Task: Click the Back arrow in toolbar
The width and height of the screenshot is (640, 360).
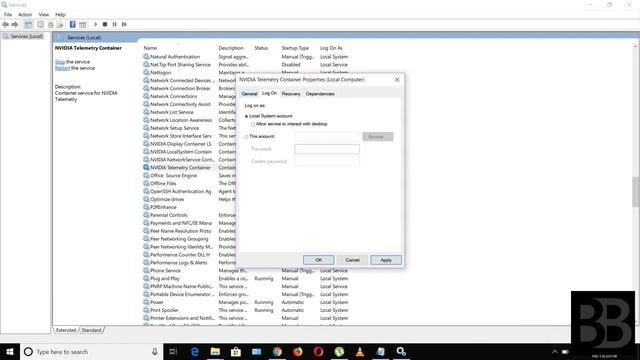Action: [5, 24]
